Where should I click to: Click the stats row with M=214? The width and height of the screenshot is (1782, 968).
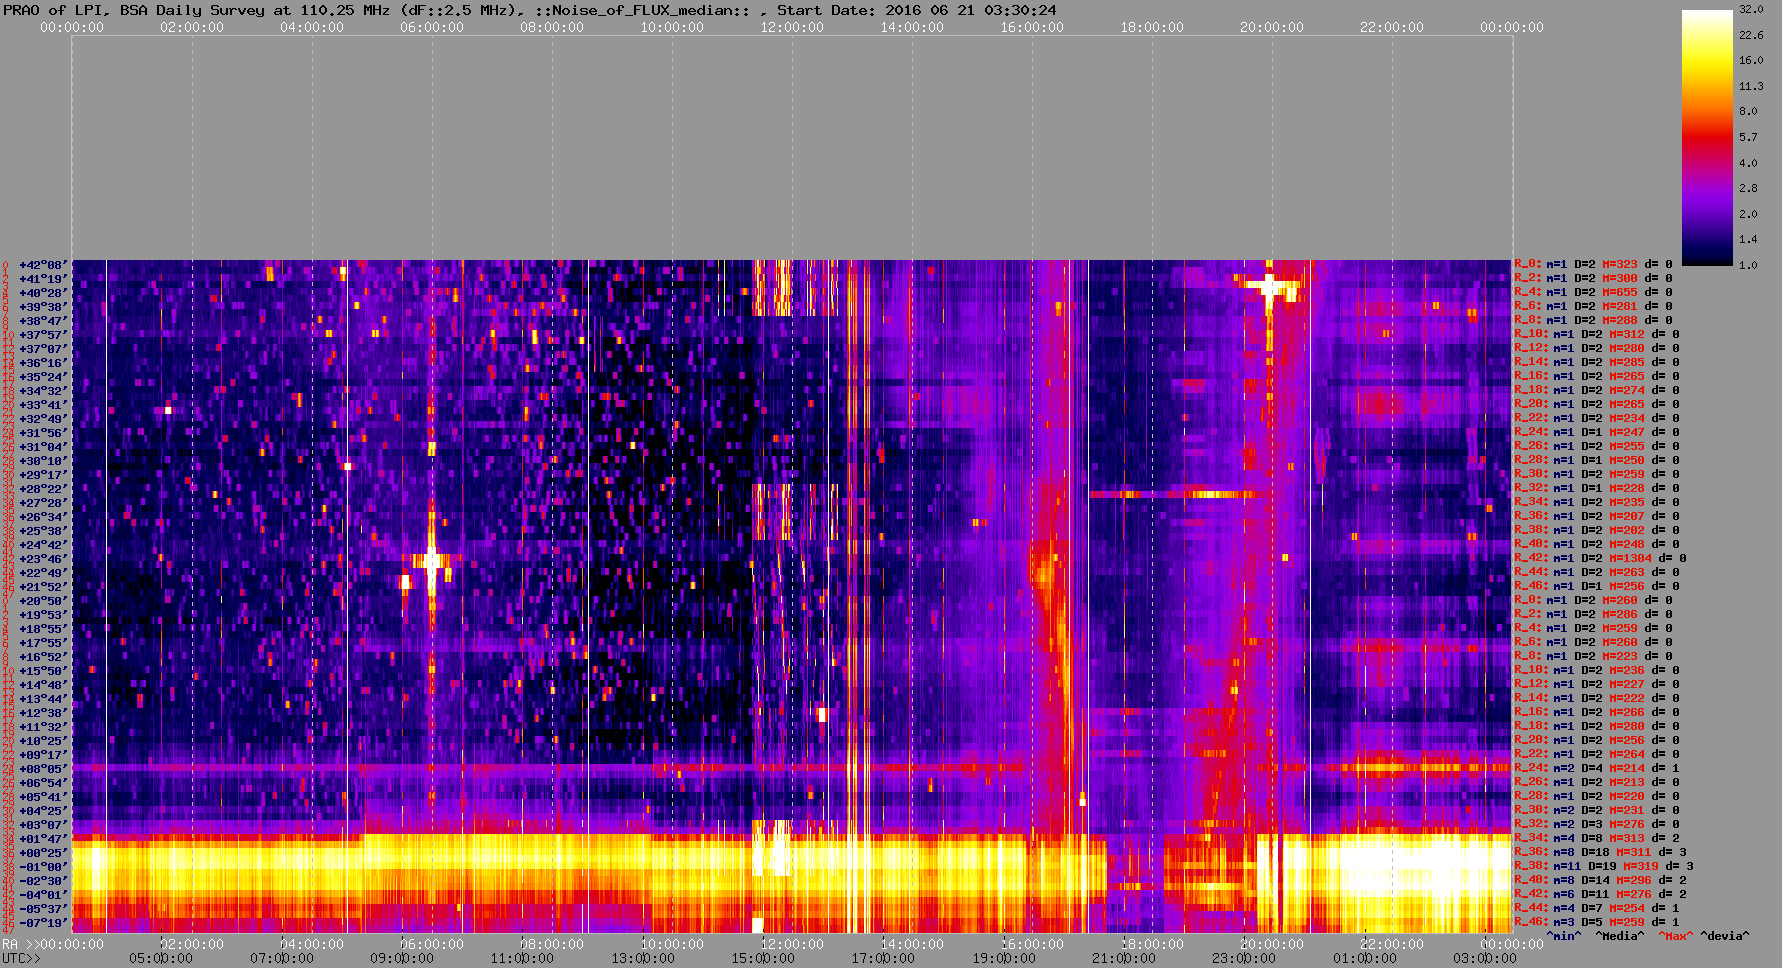[x=1596, y=769]
